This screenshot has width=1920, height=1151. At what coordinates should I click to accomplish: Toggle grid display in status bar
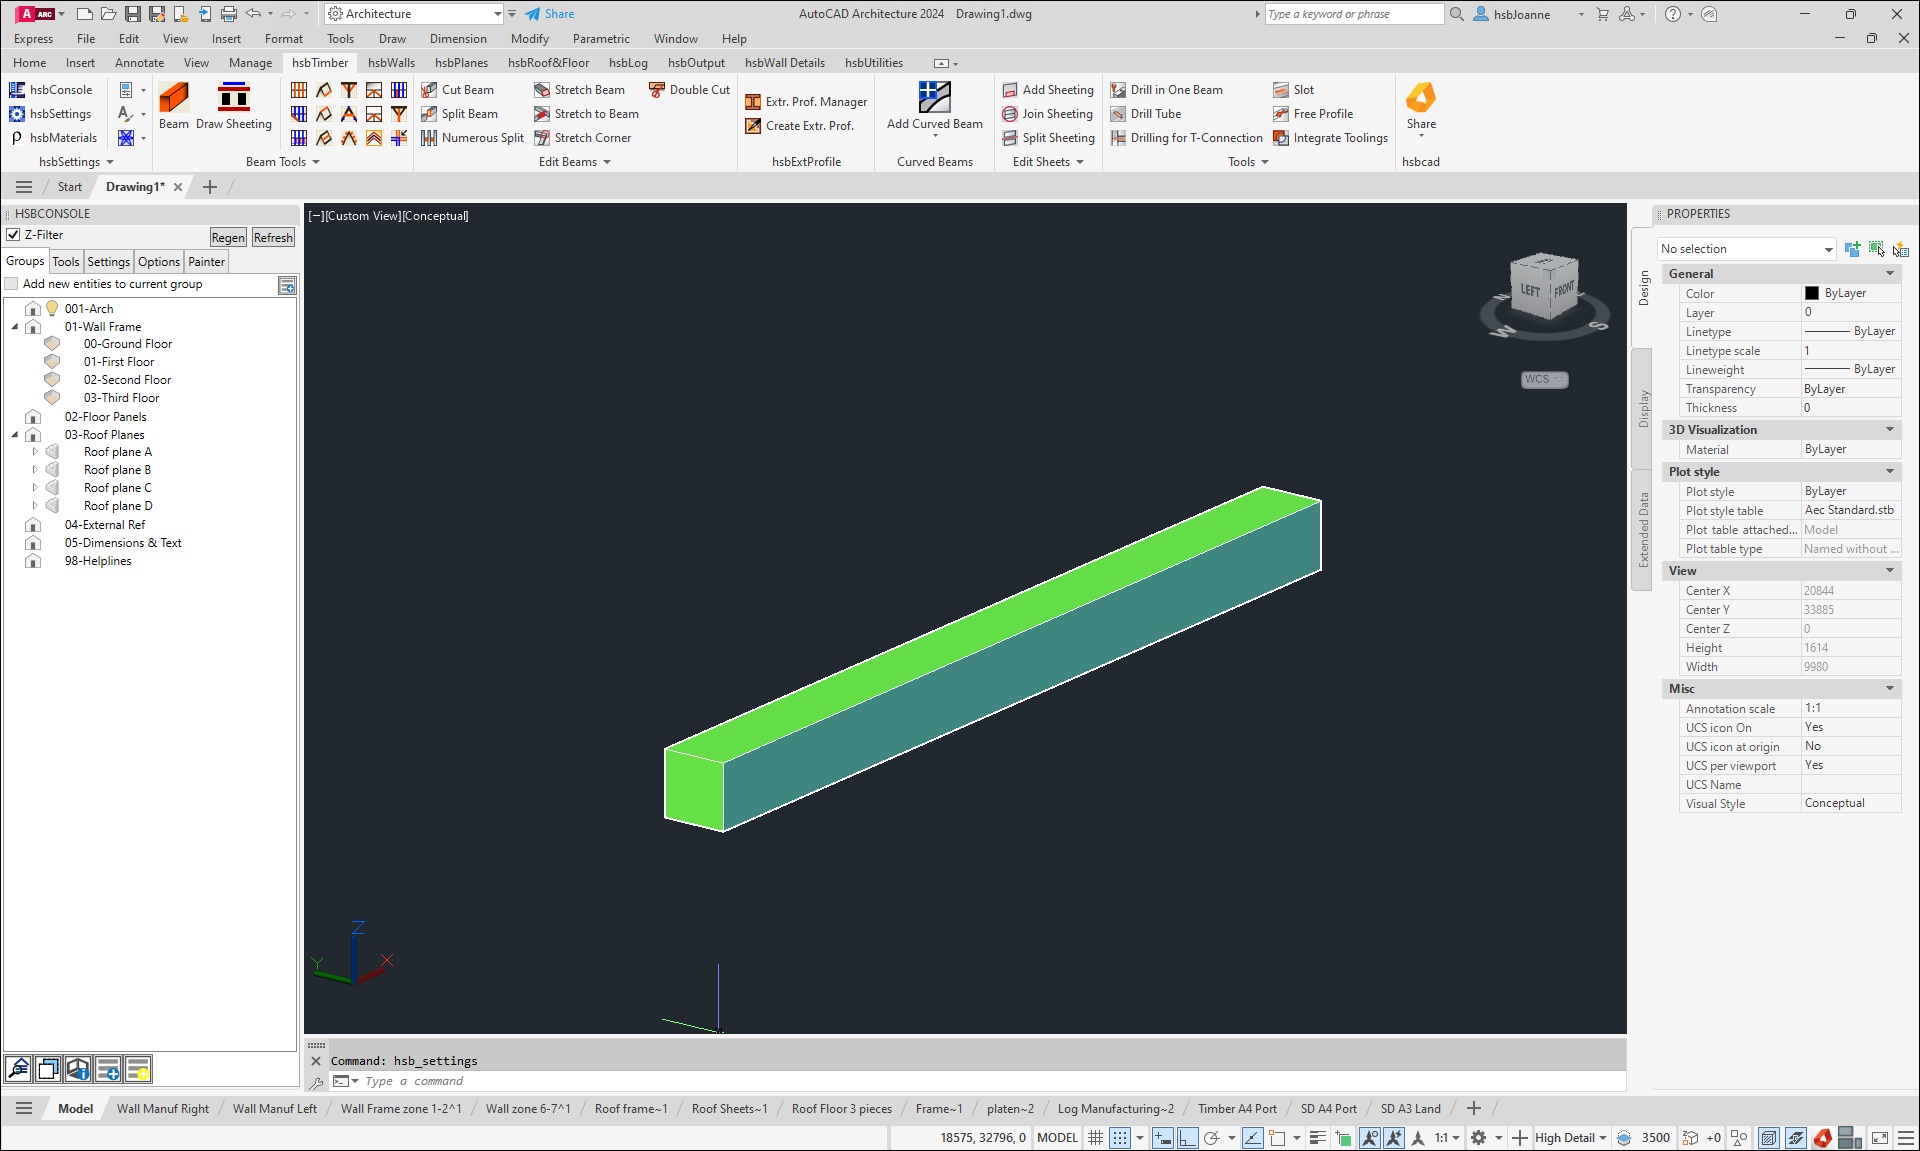coord(1095,1138)
